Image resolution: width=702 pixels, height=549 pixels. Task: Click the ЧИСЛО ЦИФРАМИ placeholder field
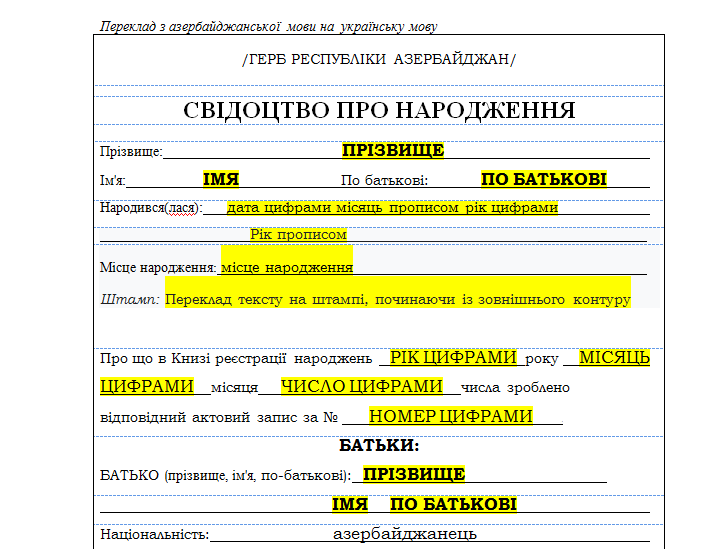pyautogui.click(x=361, y=386)
